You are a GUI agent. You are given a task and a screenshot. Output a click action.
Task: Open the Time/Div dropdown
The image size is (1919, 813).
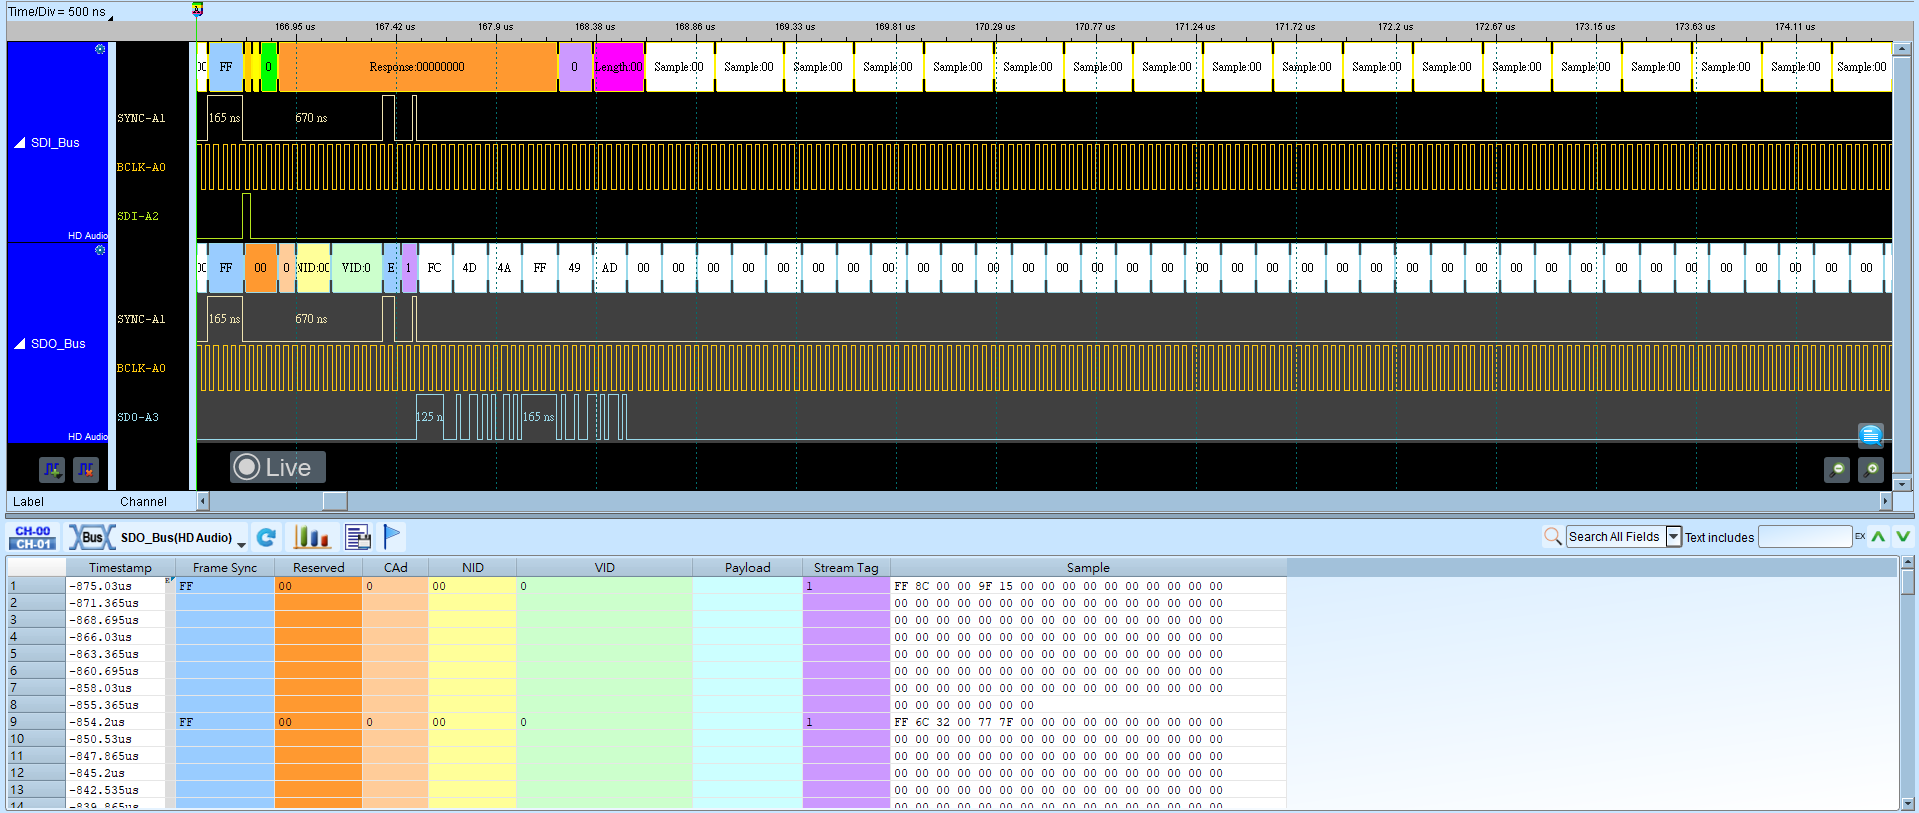[x=110, y=17]
